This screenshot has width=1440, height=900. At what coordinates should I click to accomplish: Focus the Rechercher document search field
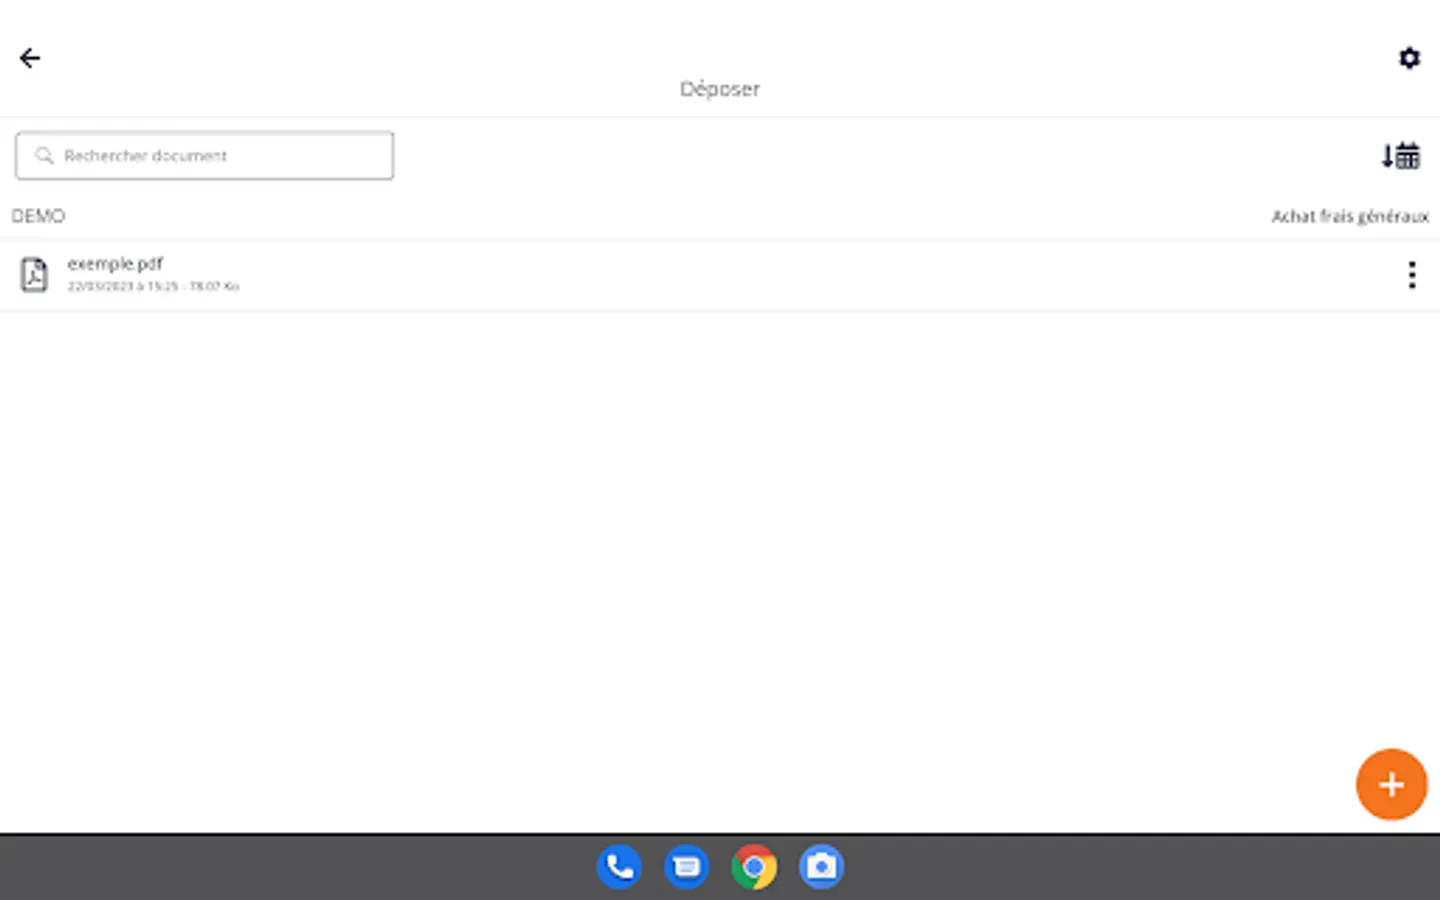click(x=205, y=156)
